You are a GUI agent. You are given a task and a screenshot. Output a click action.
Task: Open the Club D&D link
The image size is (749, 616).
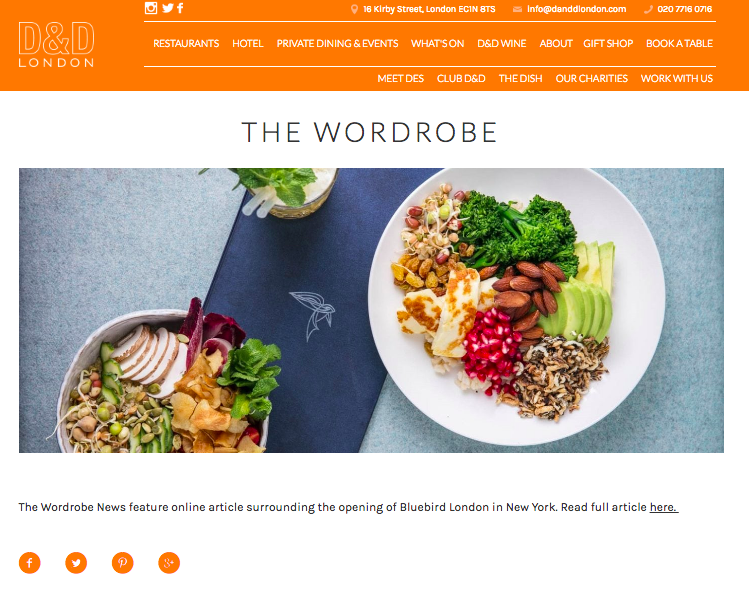461,78
